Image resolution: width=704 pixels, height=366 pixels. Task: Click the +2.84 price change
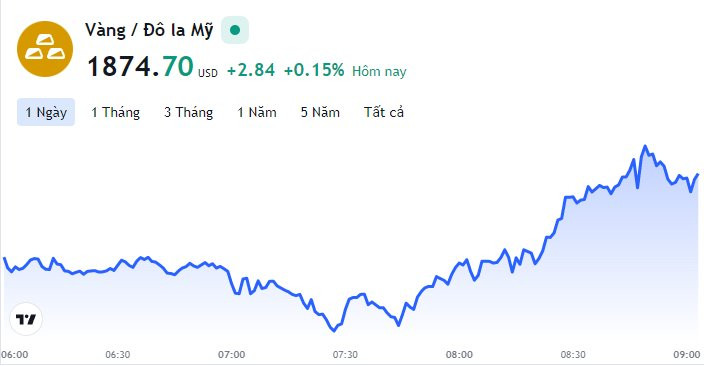click(x=251, y=70)
